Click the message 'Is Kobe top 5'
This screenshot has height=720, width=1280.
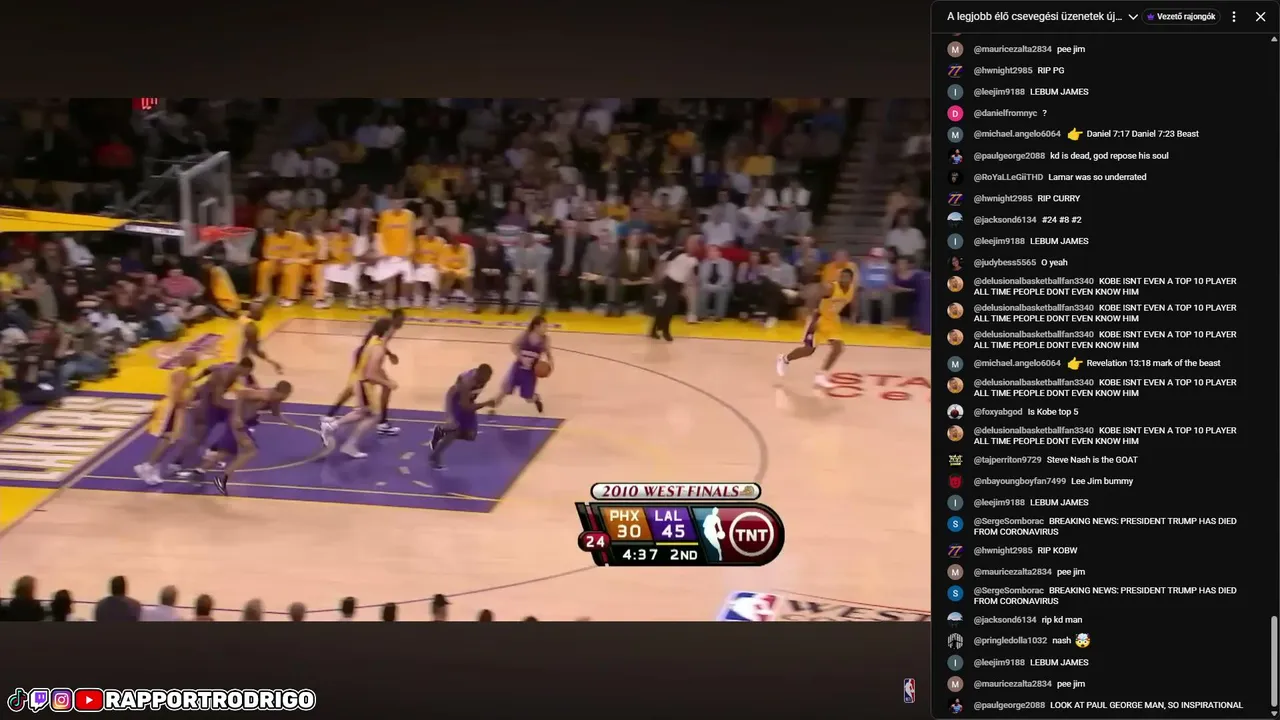(1053, 412)
